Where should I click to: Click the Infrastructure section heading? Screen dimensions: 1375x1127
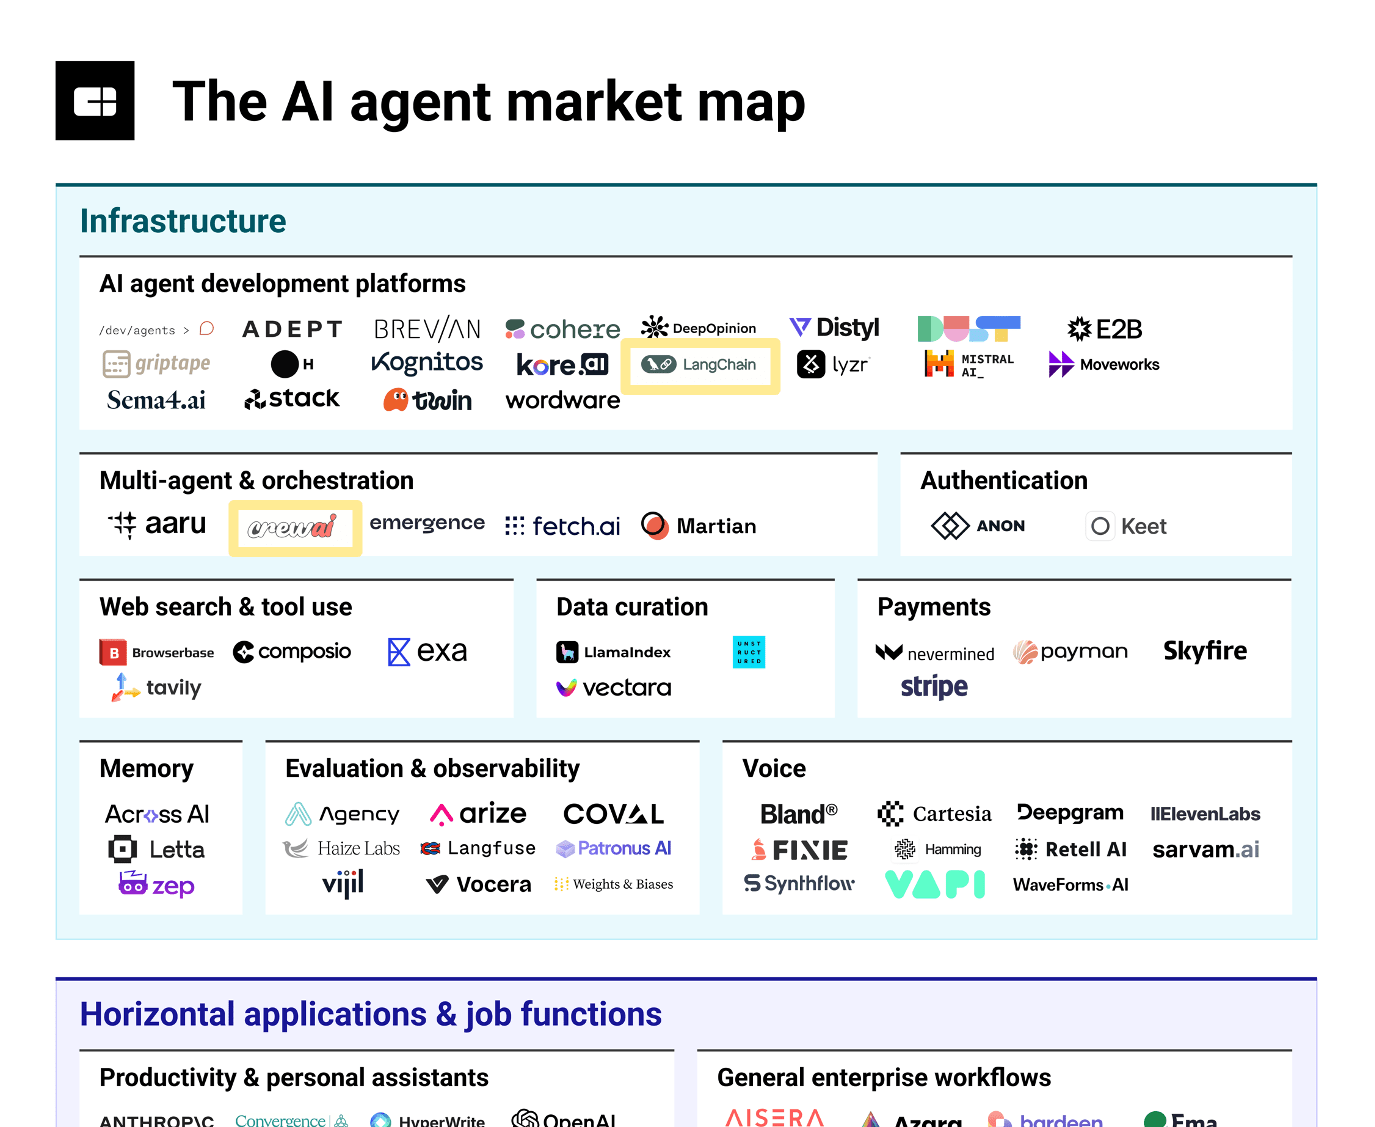(183, 221)
